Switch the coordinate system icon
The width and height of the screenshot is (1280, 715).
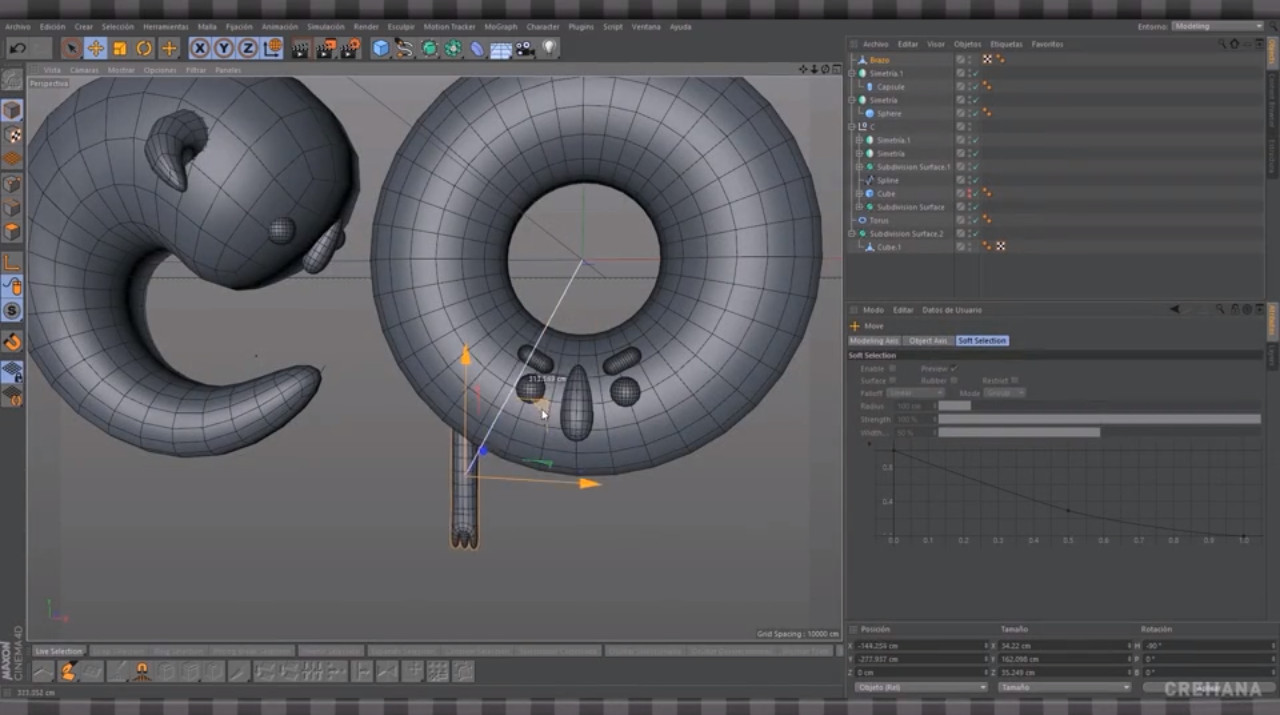coord(272,48)
